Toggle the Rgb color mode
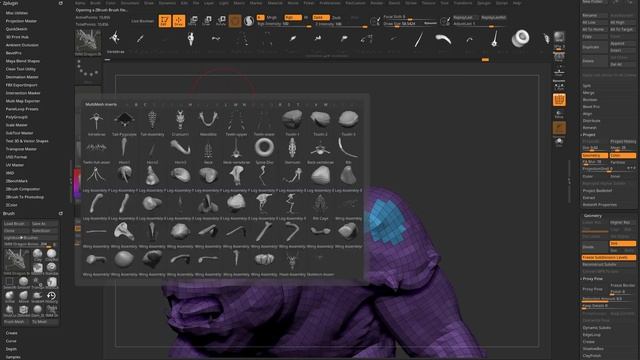The height and width of the screenshot is (360, 640). 292,18
